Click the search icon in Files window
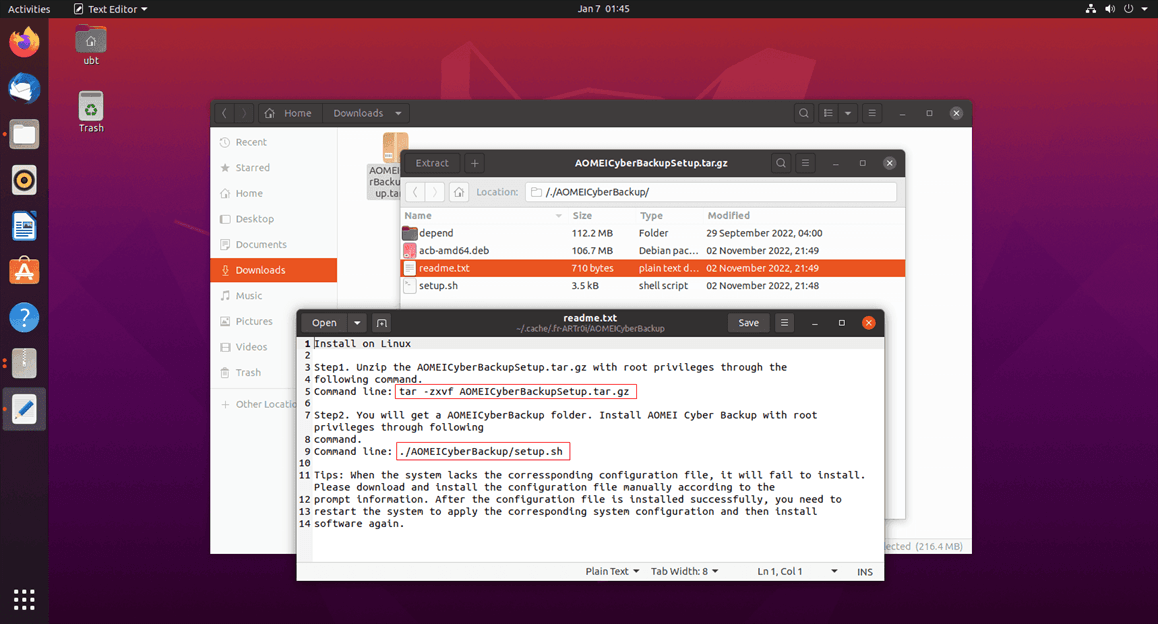1158x624 pixels. pyautogui.click(x=804, y=113)
